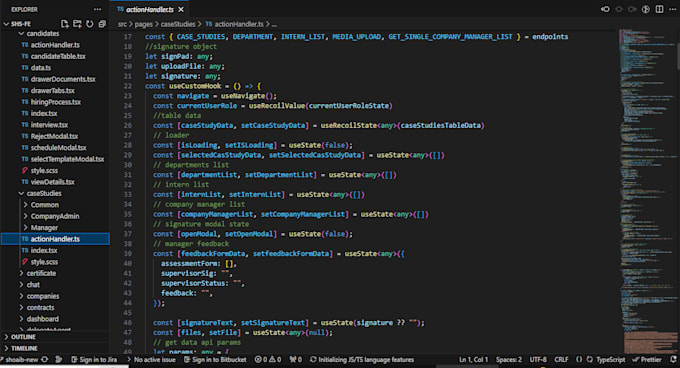Create a new folder in SHS-FE

click(x=77, y=24)
